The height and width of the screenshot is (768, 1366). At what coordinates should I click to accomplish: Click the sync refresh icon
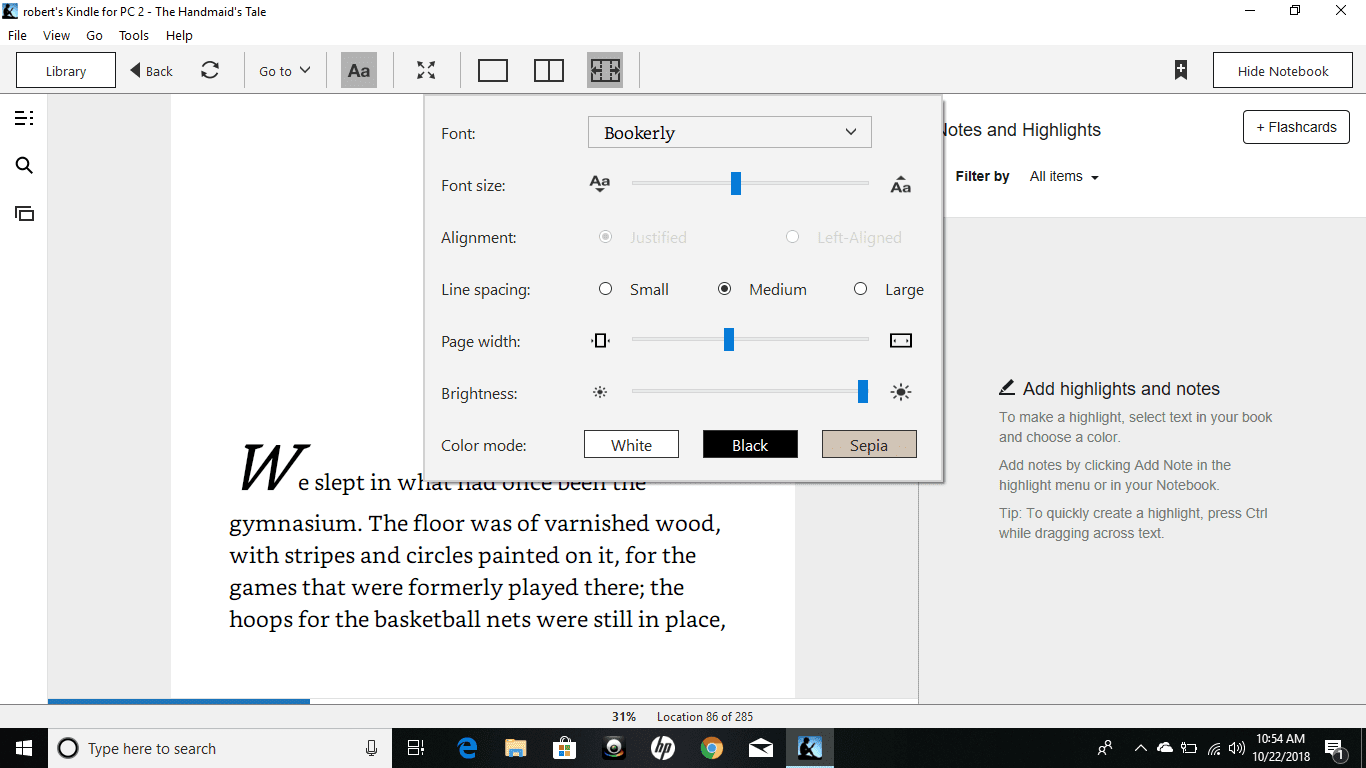pos(210,71)
